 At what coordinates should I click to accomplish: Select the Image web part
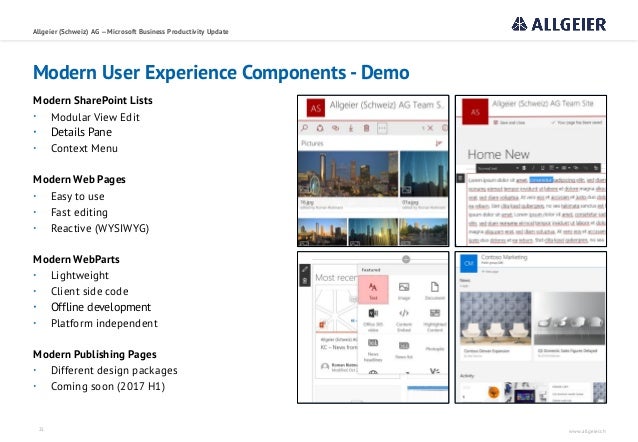[404, 291]
